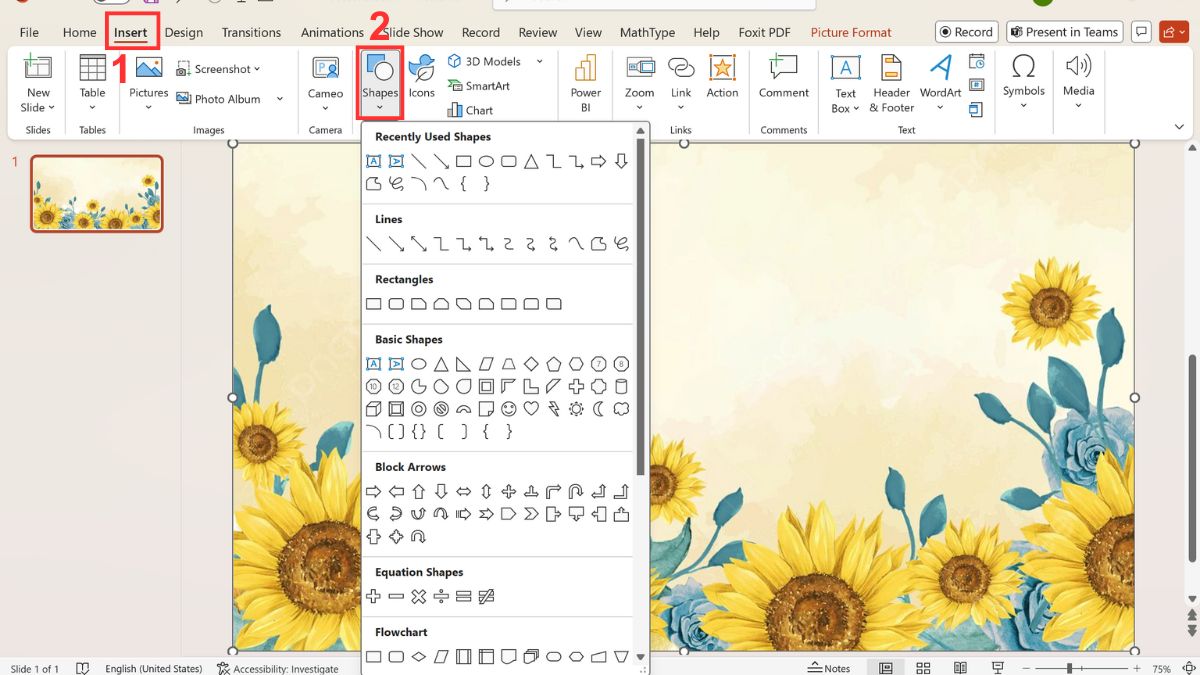Select the Sun shape in Basic Shapes
The height and width of the screenshot is (675, 1200).
pos(576,409)
